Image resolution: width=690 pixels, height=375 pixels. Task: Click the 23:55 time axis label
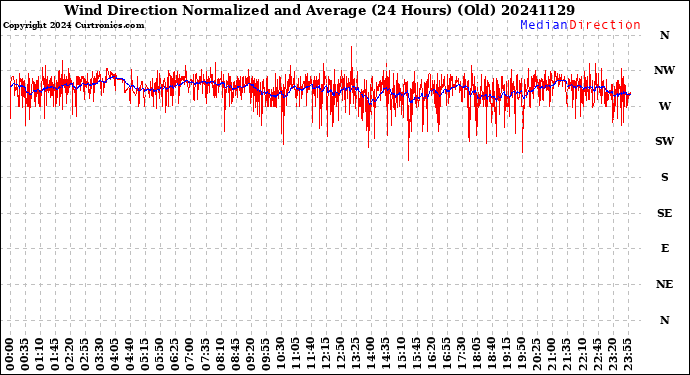coord(627,354)
